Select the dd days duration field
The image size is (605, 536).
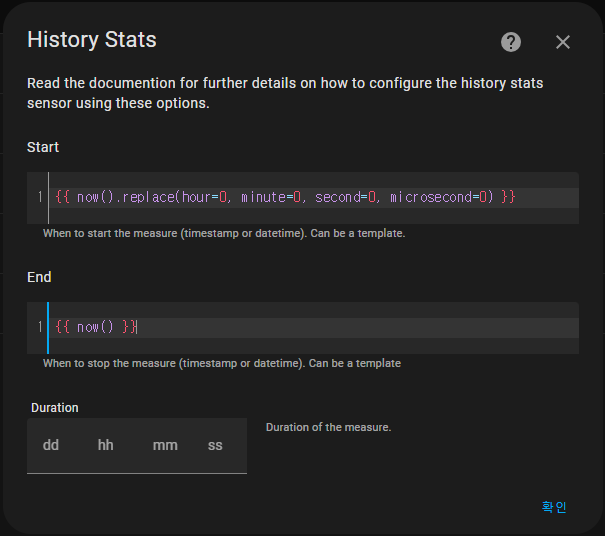51,445
